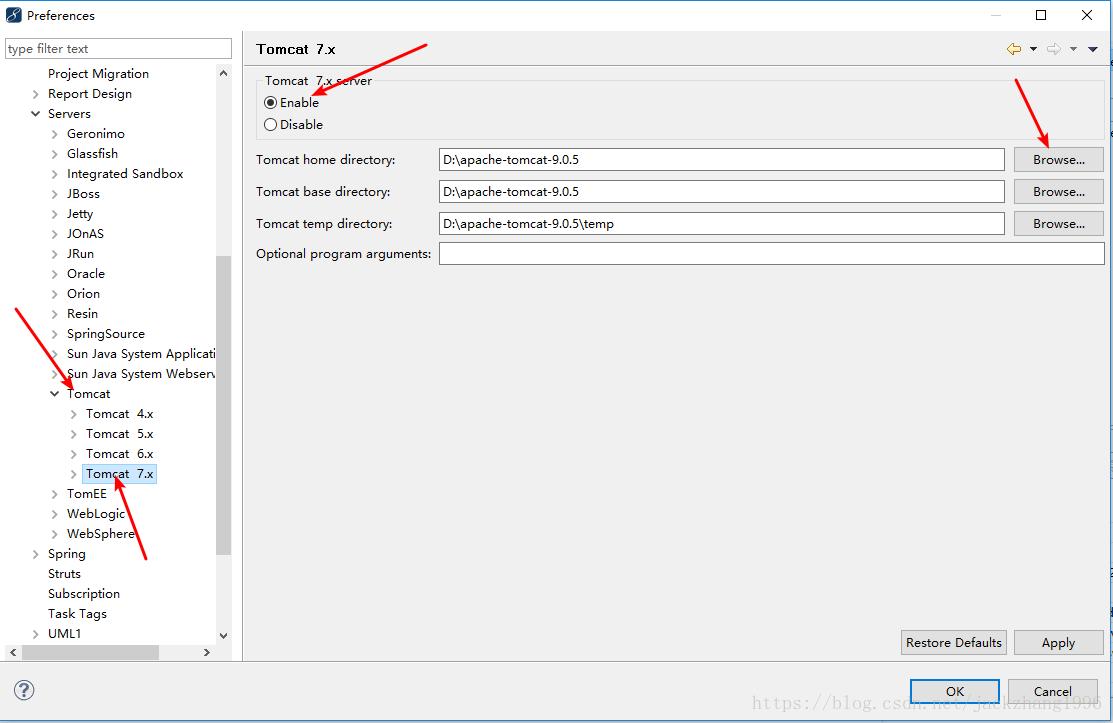This screenshot has width=1113, height=723.
Task: Maximize the Preferences window
Action: click(1041, 15)
